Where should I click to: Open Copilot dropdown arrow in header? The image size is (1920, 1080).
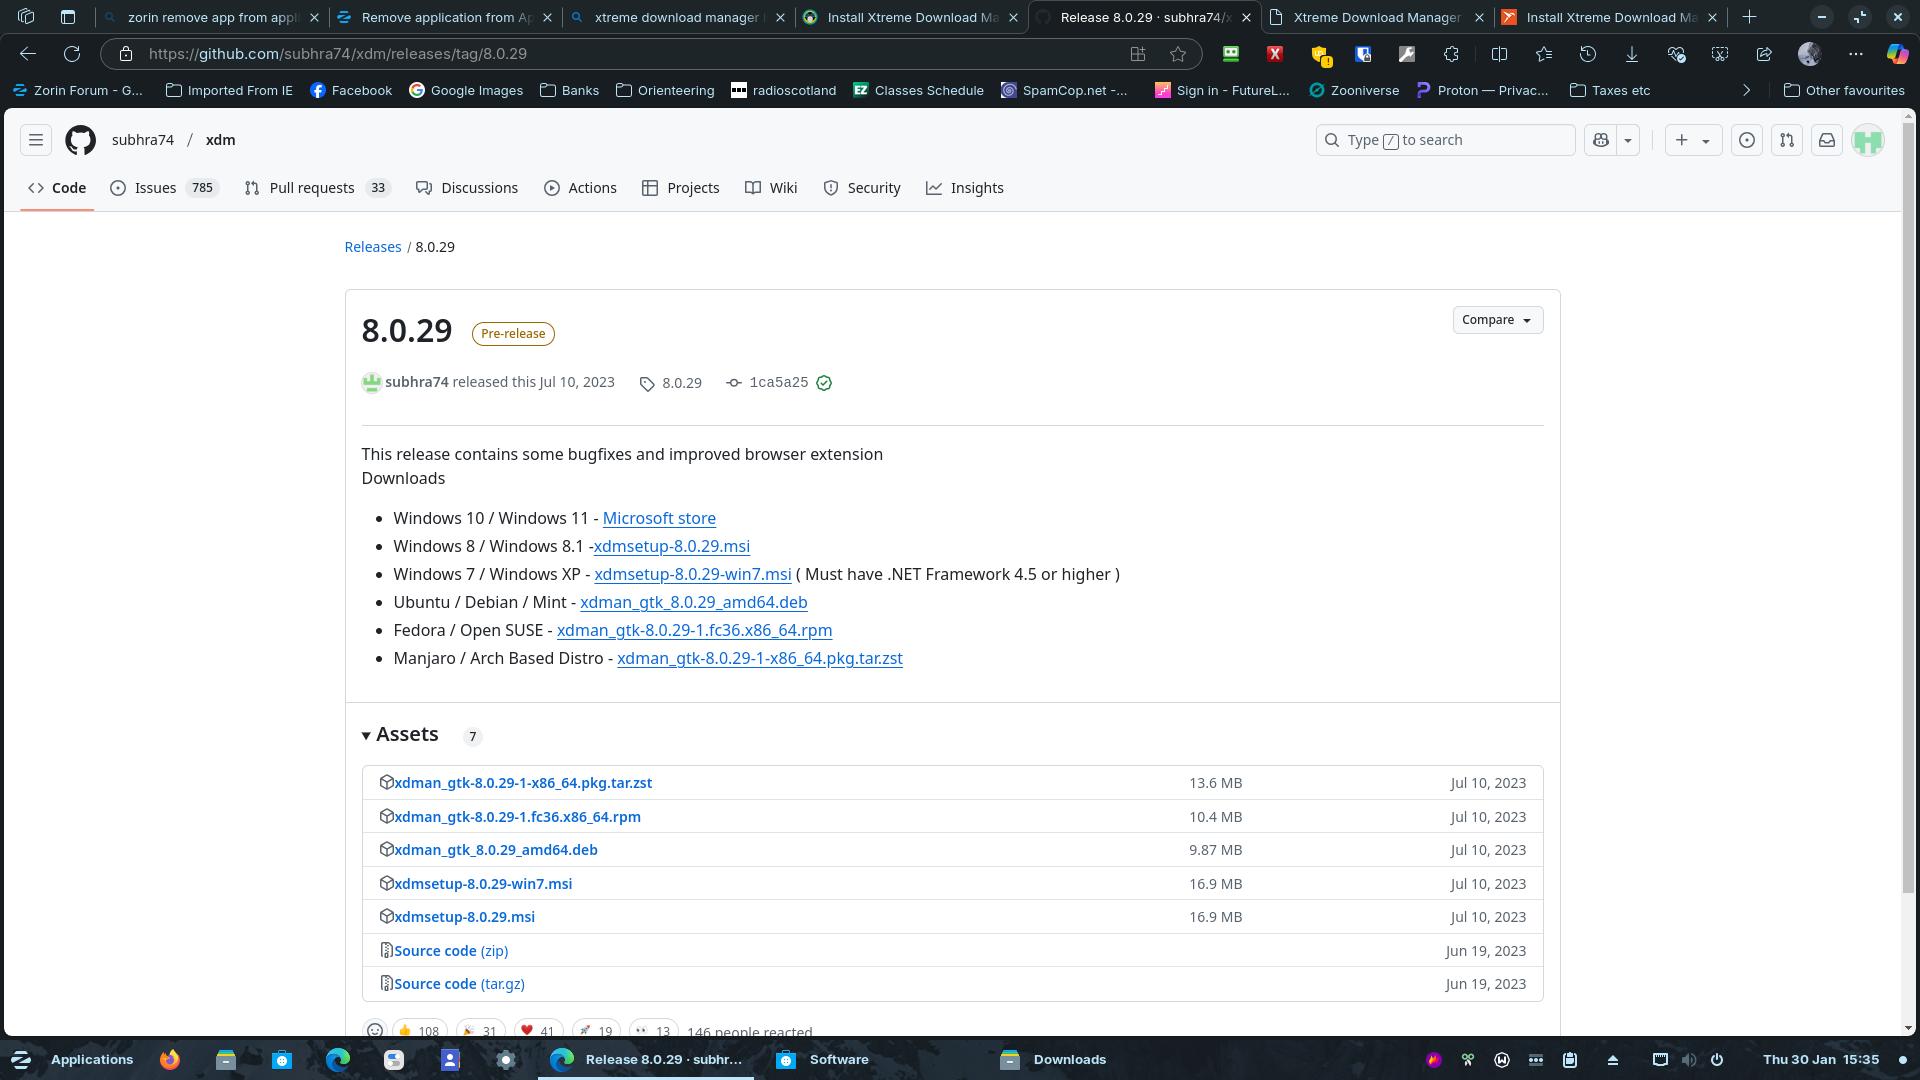click(x=1628, y=140)
